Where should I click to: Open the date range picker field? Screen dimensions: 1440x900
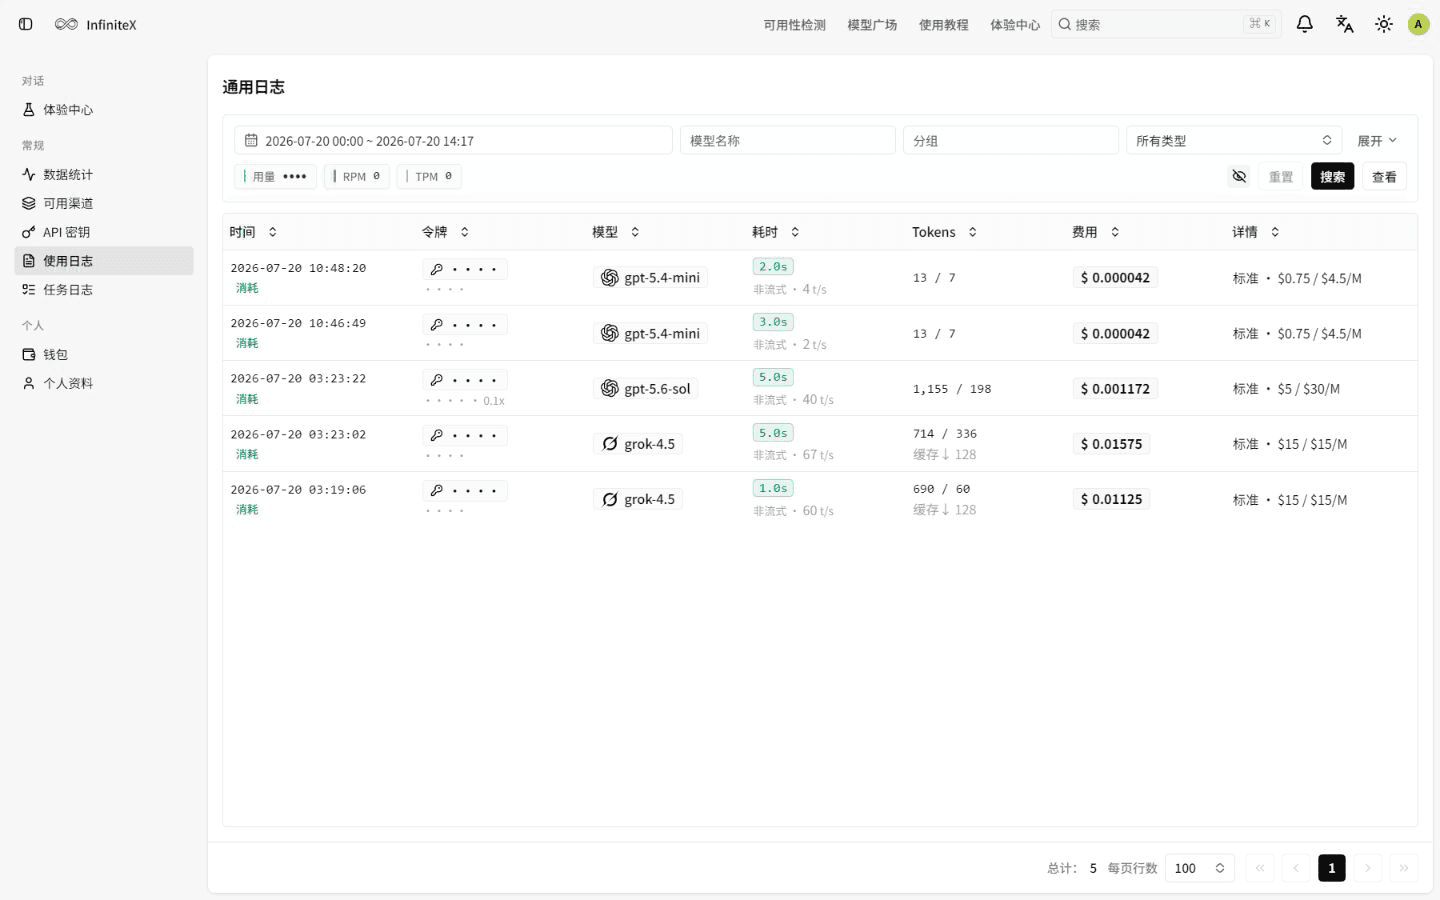click(453, 141)
